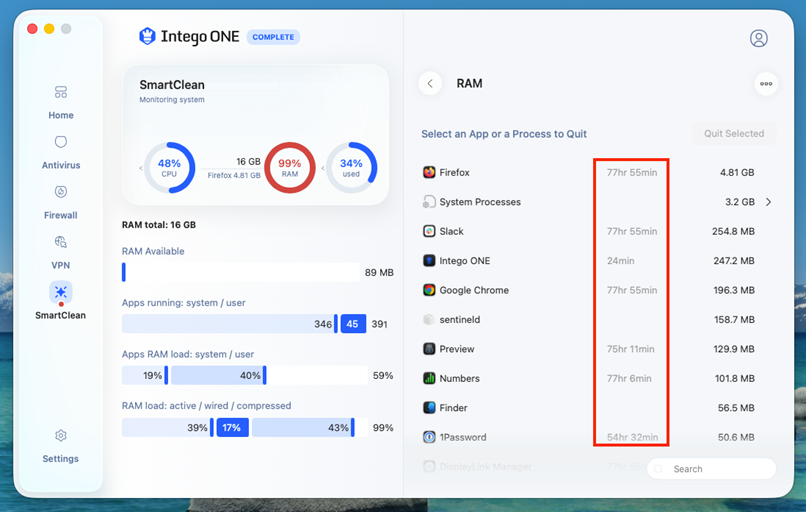Click the 89 MB available value

pos(379,272)
